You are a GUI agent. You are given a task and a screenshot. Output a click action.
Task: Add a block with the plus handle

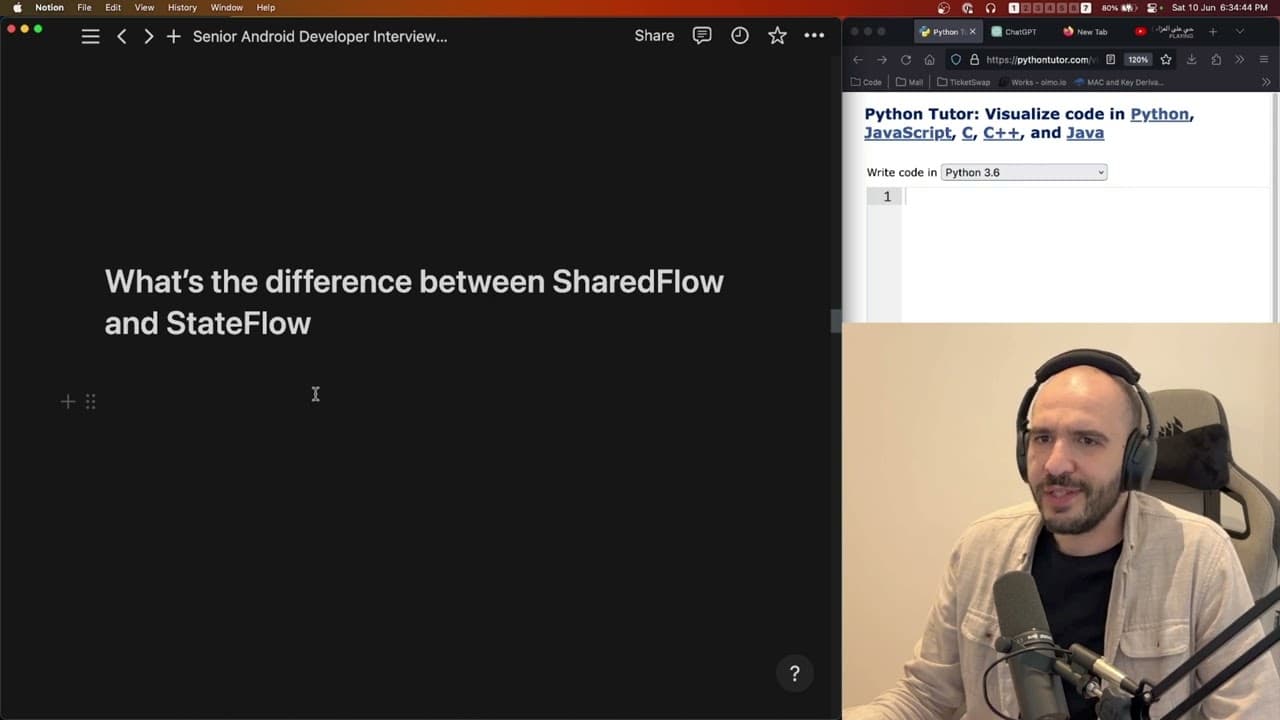(x=68, y=401)
